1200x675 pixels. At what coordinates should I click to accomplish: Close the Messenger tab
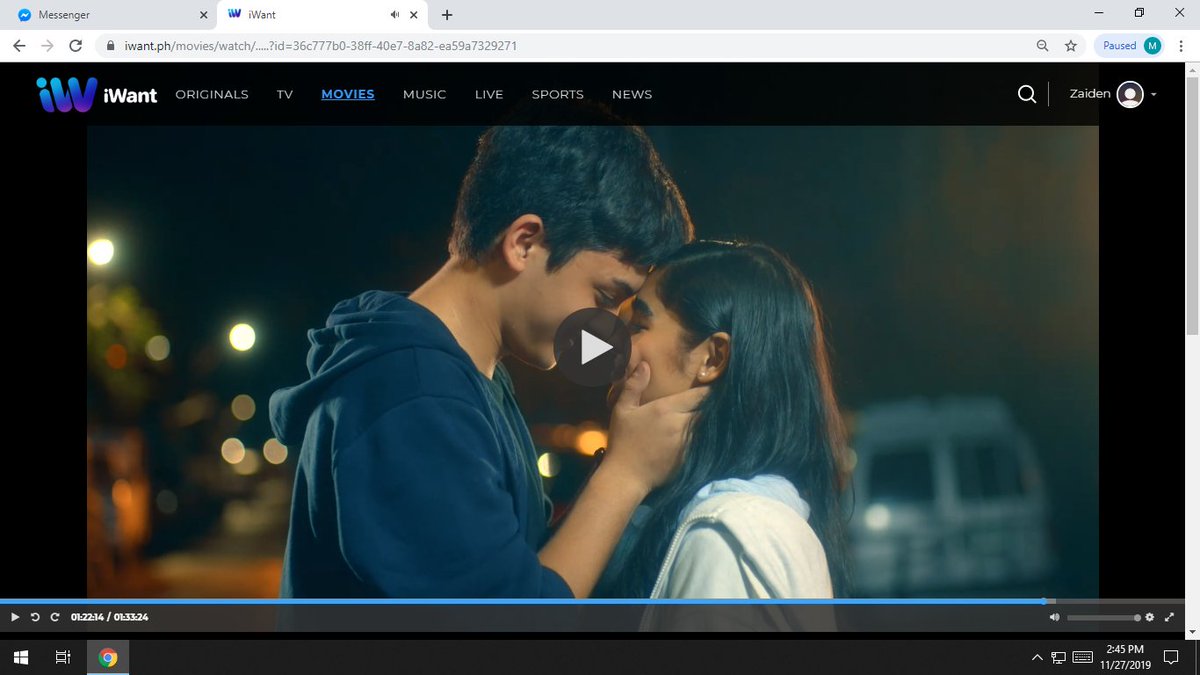click(x=204, y=15)
